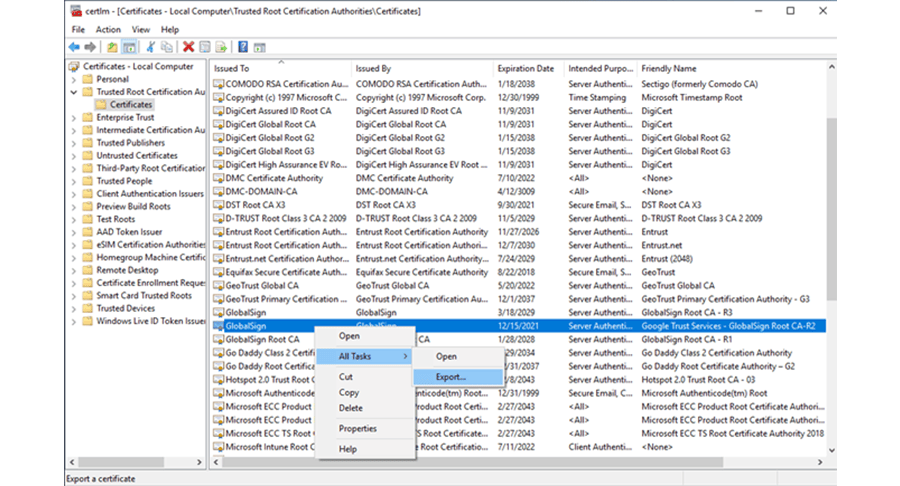Viewport: 900px width, 486px height.
Task: Sort by the Issued By column header
Action: (x=422, y=68)
